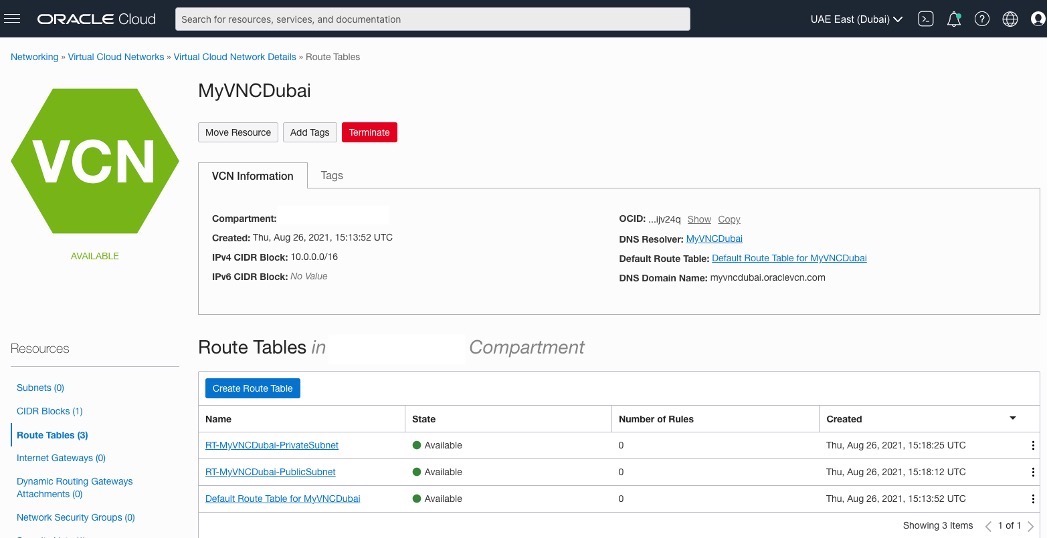Select Network Security Groups (0) in Resources
Screen dimensions: 1048x538
(x=76, y=517)
